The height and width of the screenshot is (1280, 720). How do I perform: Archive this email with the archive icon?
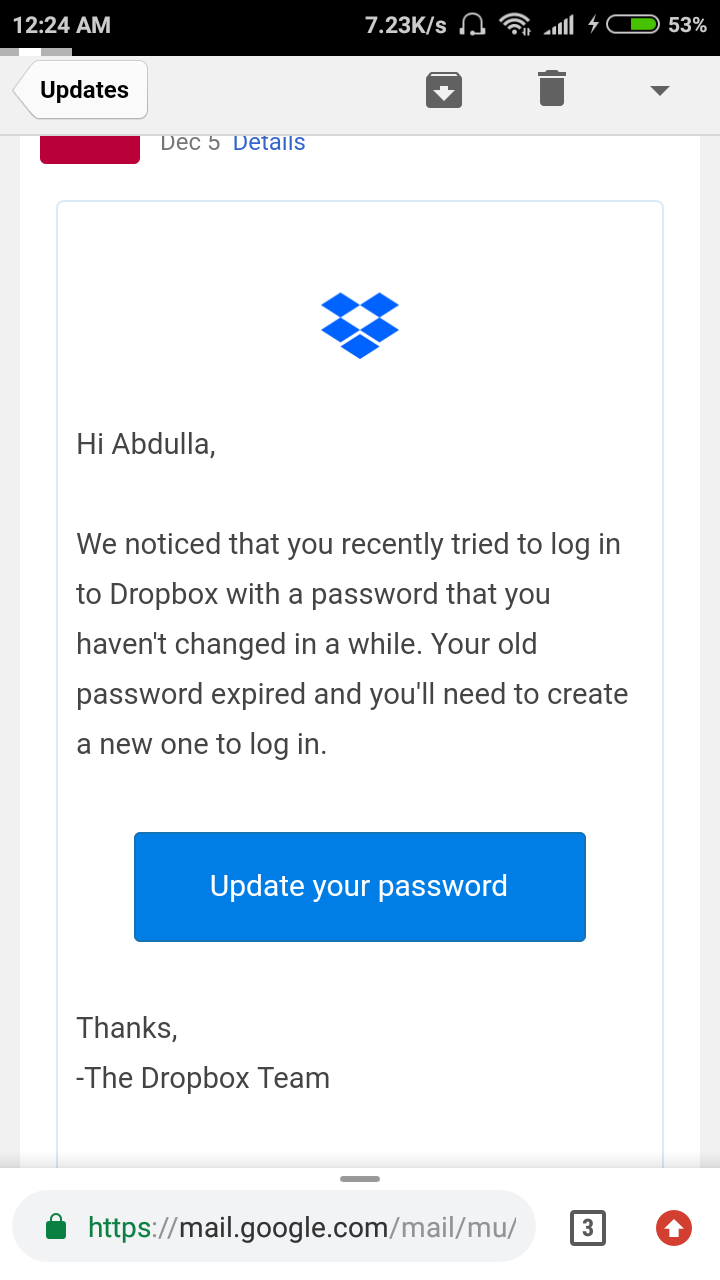point(445,90)
